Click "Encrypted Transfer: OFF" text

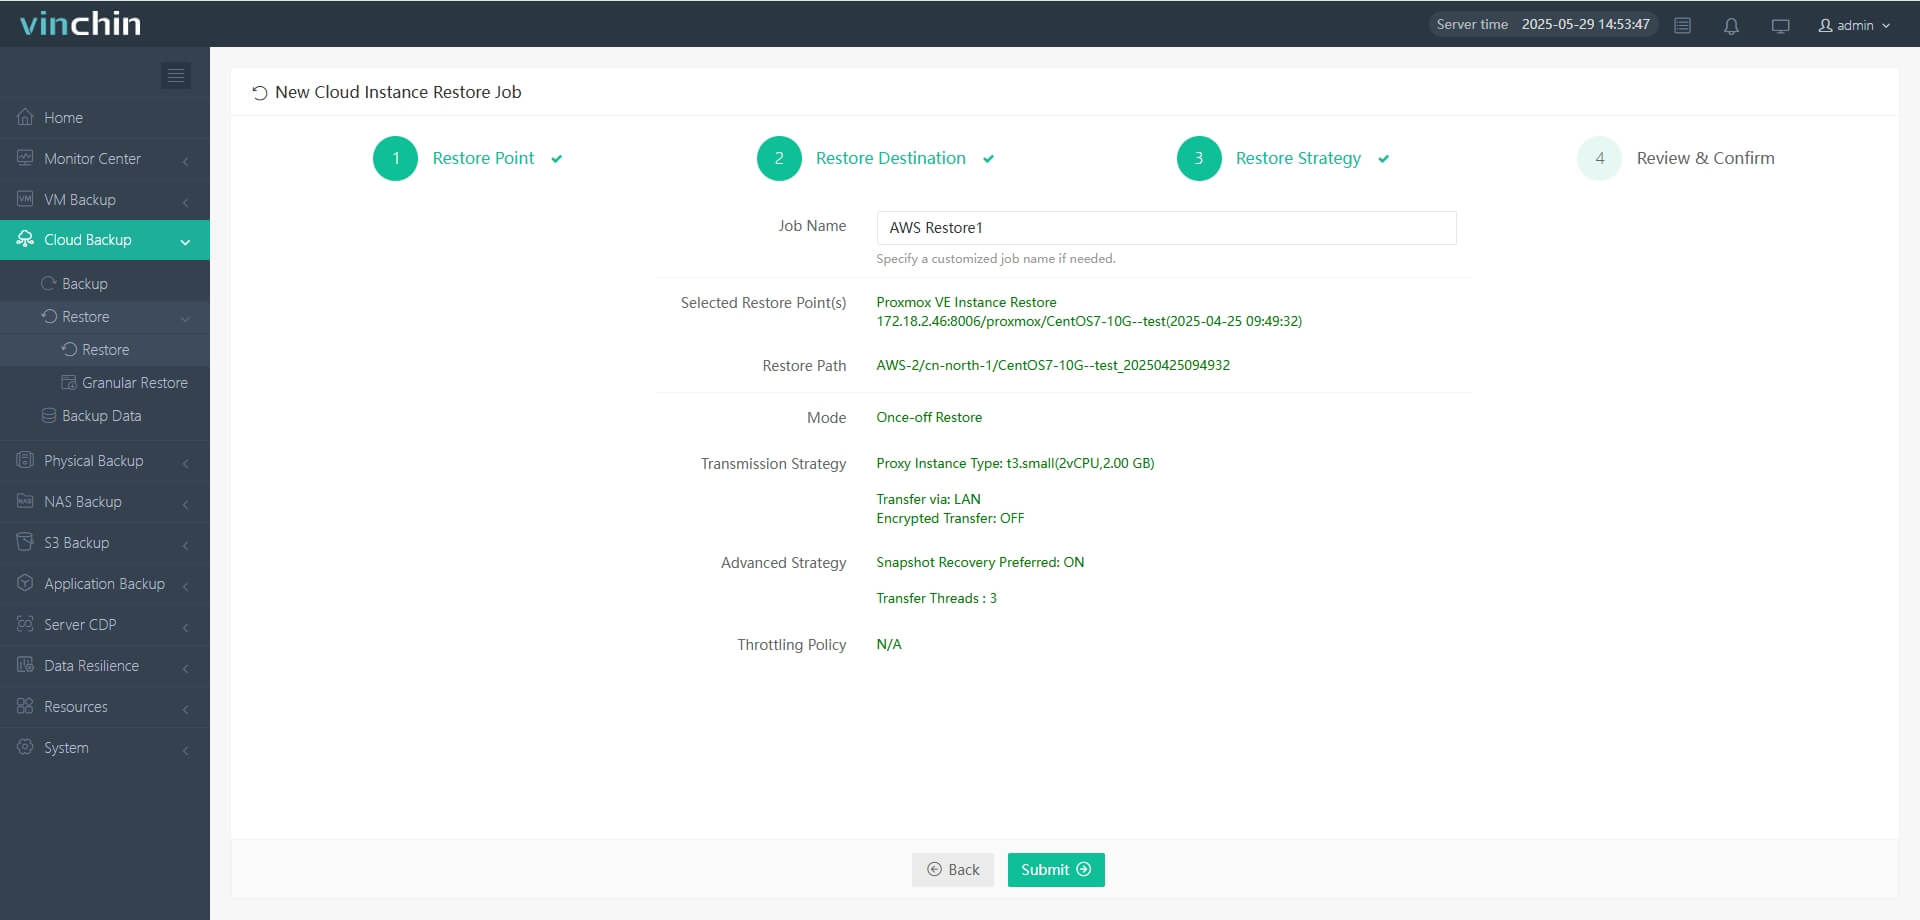[x=950, y=518]
